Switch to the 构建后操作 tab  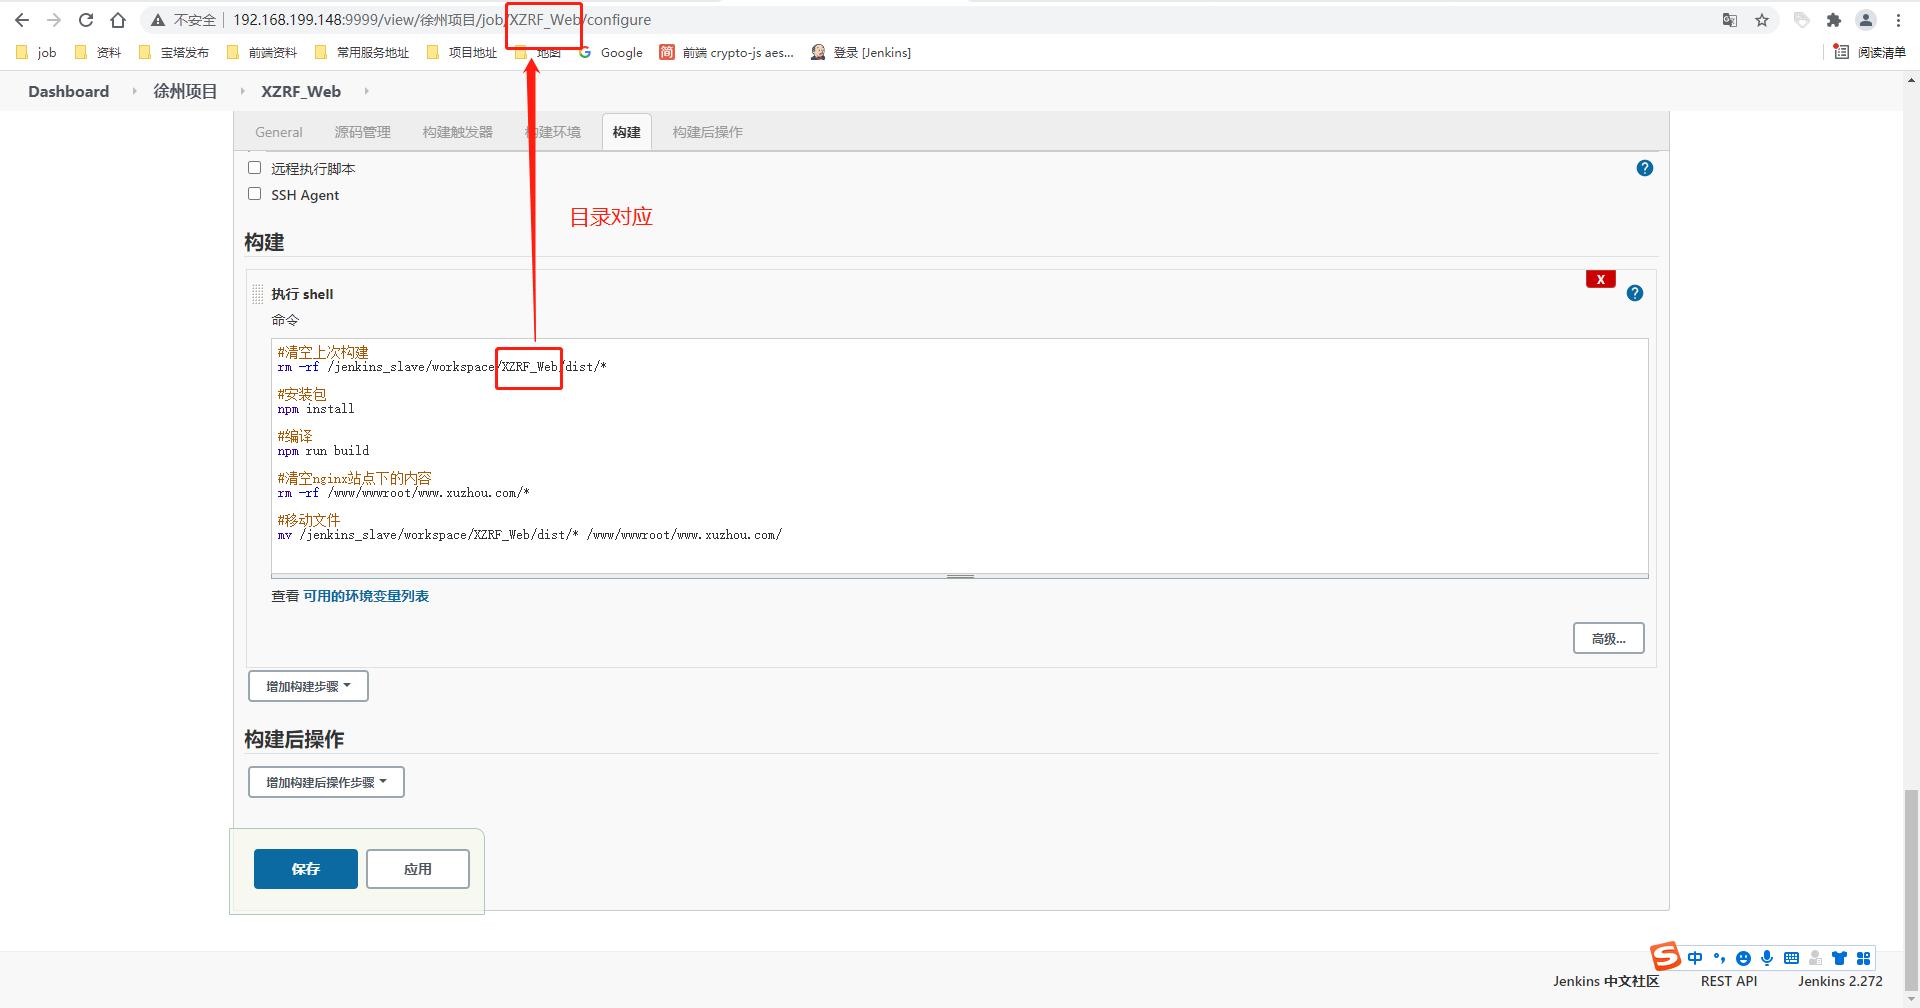coord(707,132)
